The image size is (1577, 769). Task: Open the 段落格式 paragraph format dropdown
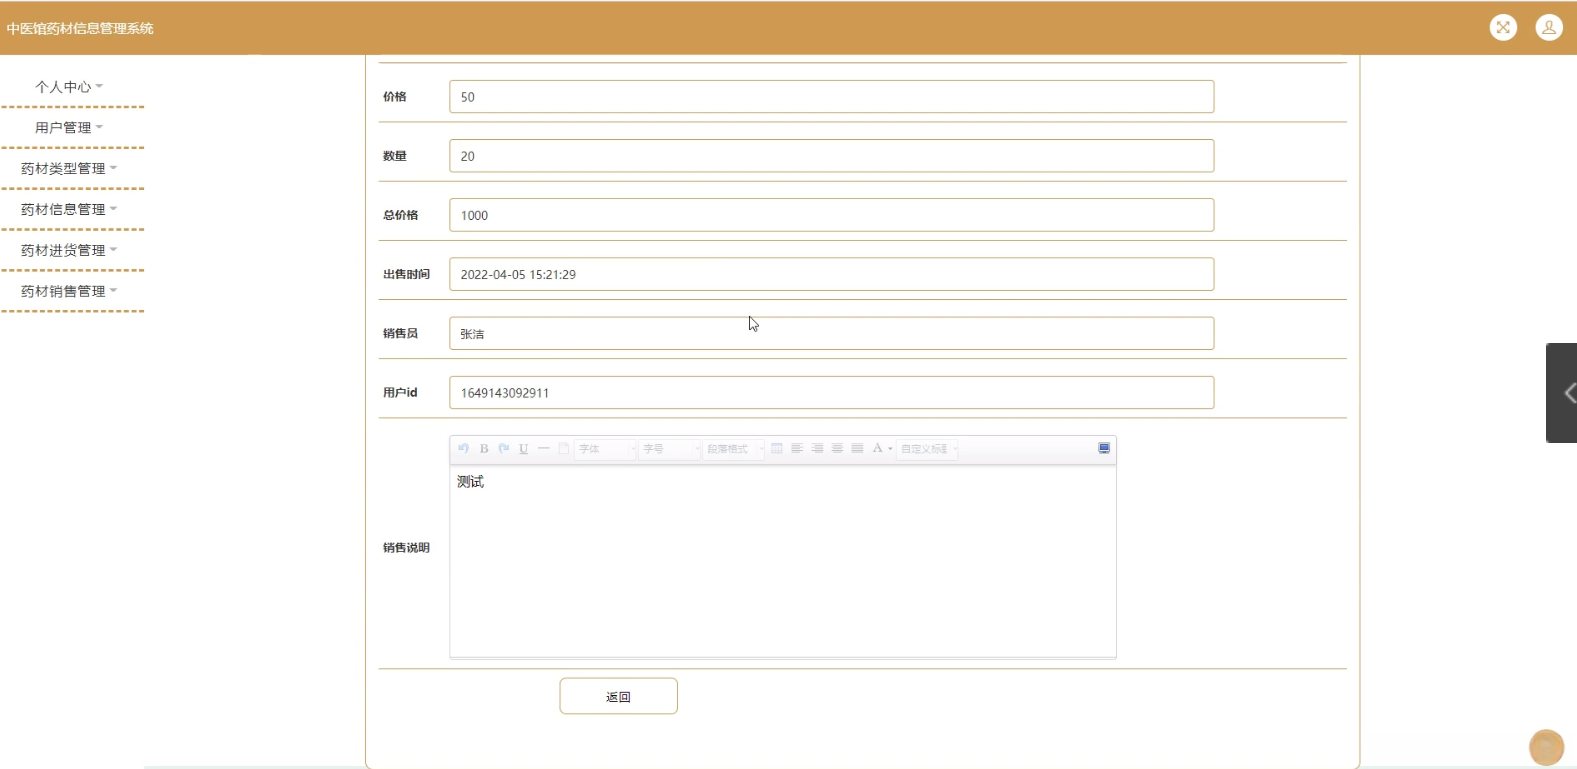734,449
